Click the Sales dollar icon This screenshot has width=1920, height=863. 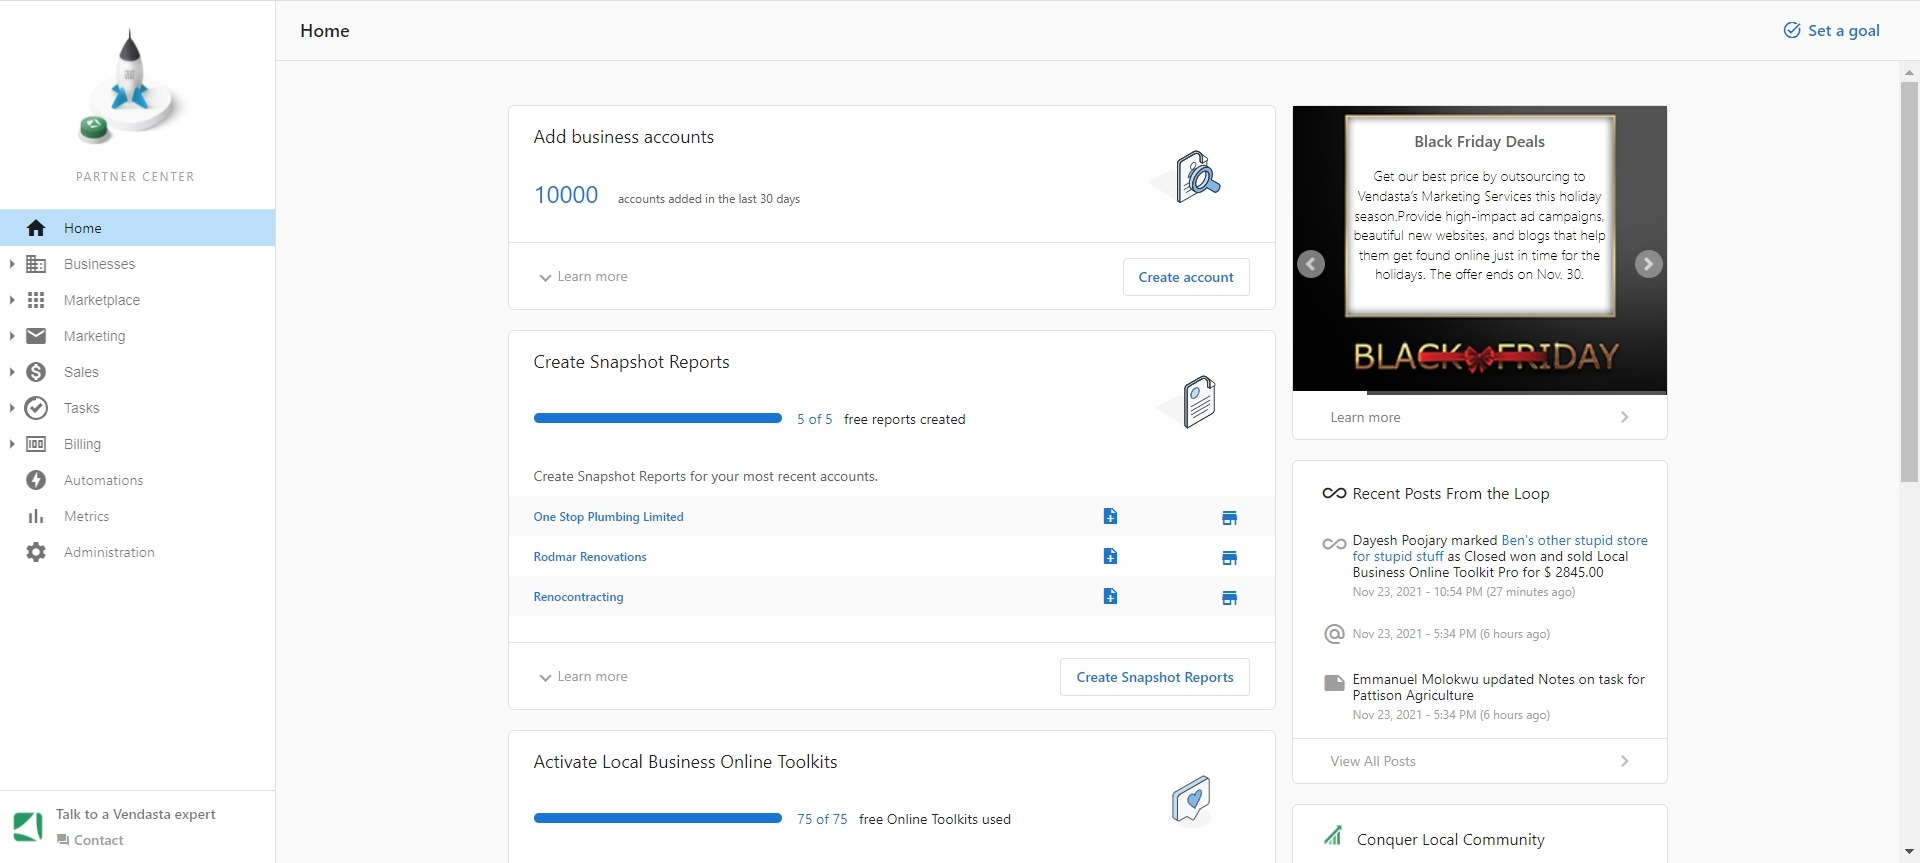click(36, 372)
